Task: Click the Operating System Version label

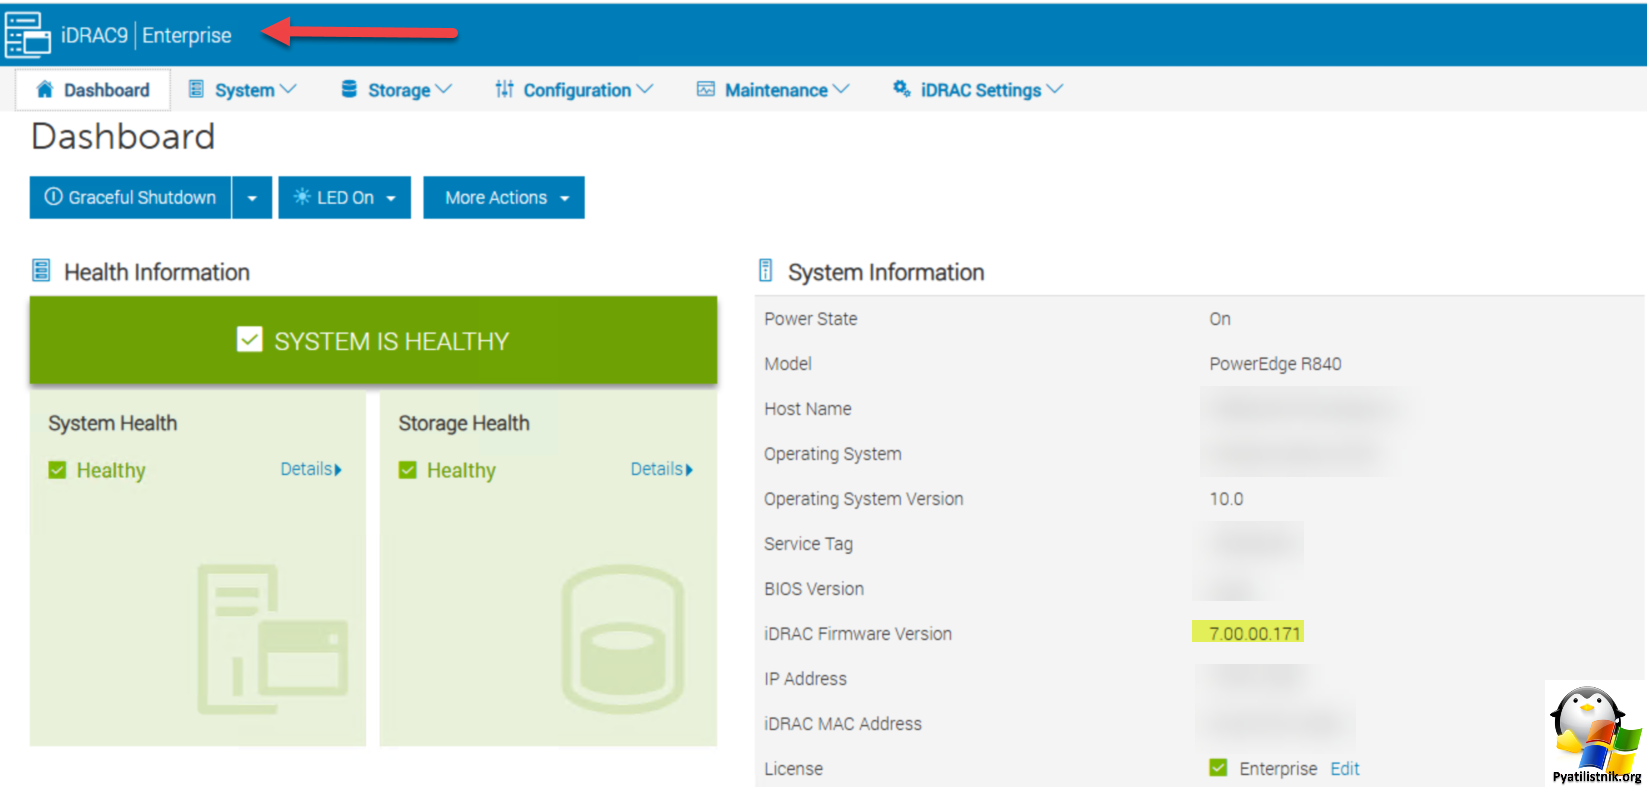Action: click(x=864, y=499)
